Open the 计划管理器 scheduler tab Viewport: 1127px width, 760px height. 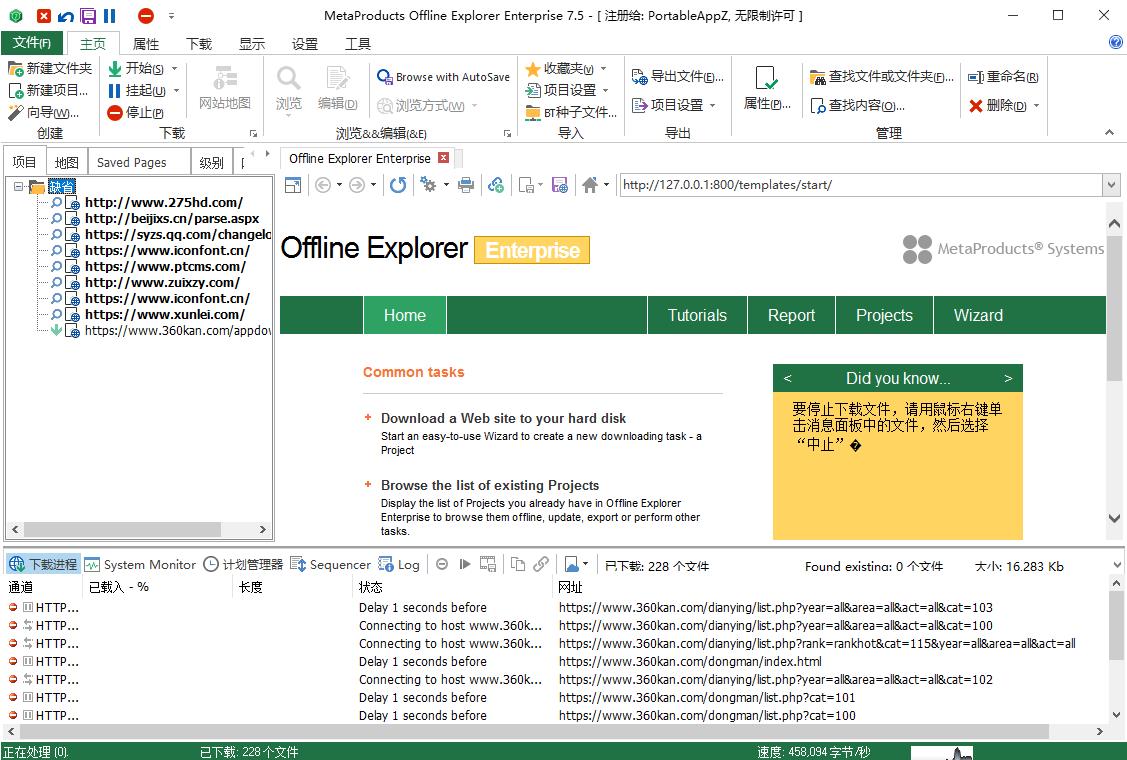pyautogui.click(x=243, y=564)
